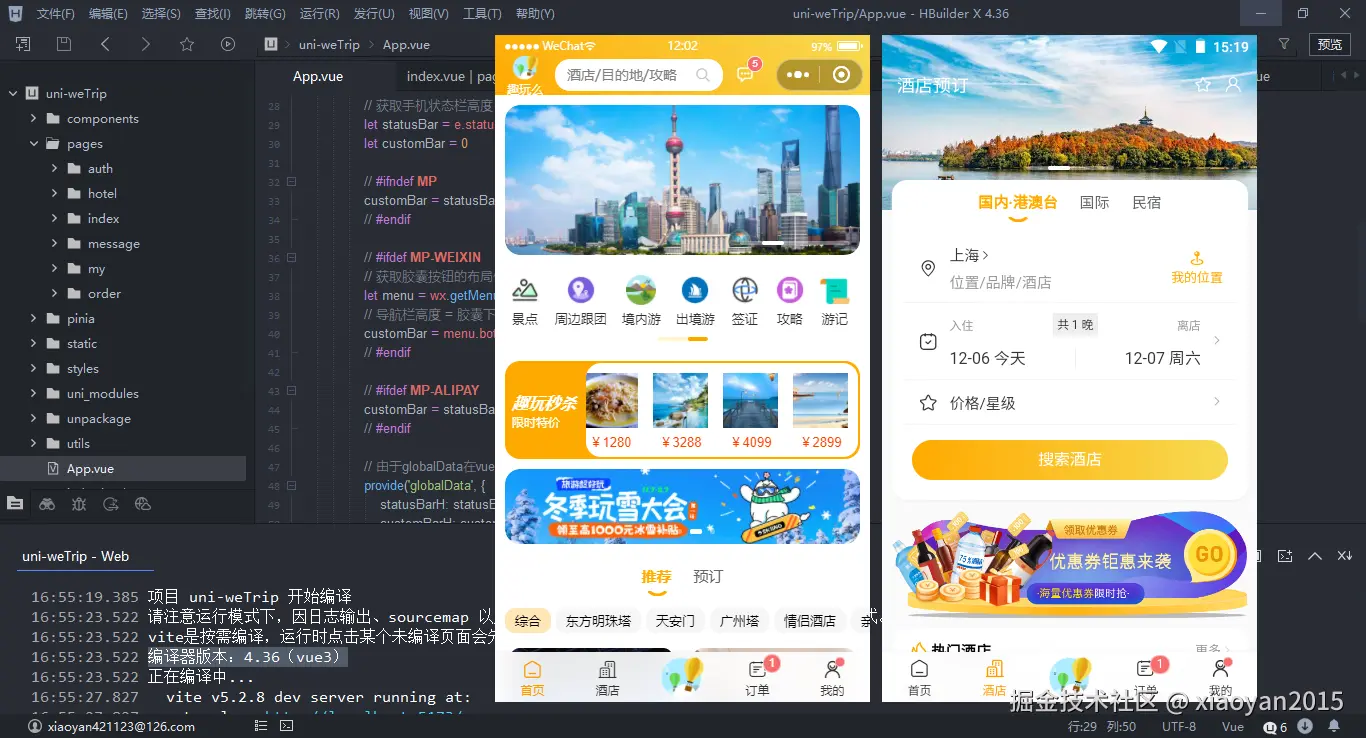Click the 酒店/目的地/攻略 search field
The width and height of the screenshot is (1366, 738).
(x=638, y=75)
